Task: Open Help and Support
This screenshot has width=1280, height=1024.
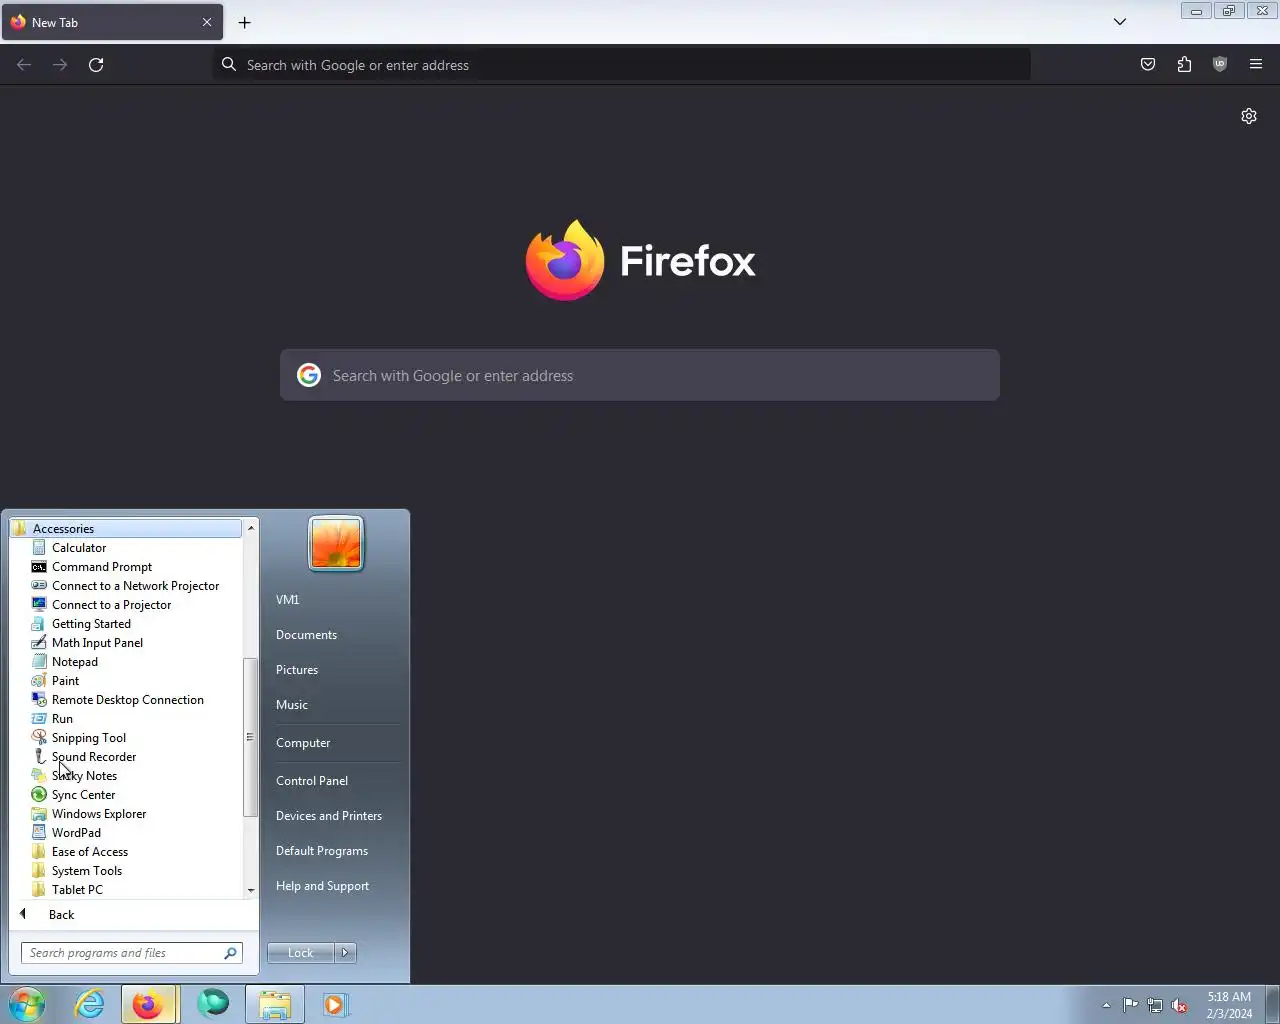Action: (322, 886)
